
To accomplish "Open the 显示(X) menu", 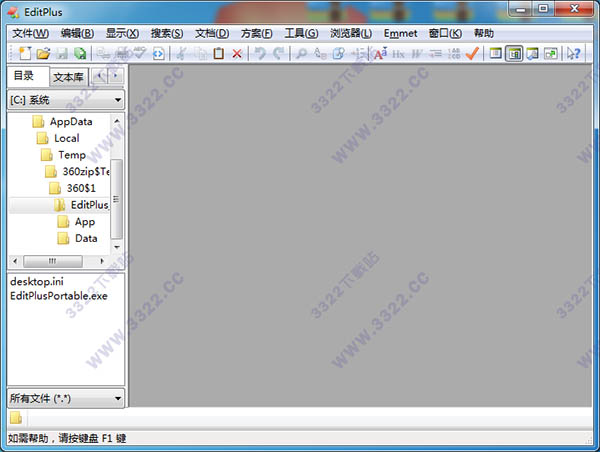I will click(122, 34).
